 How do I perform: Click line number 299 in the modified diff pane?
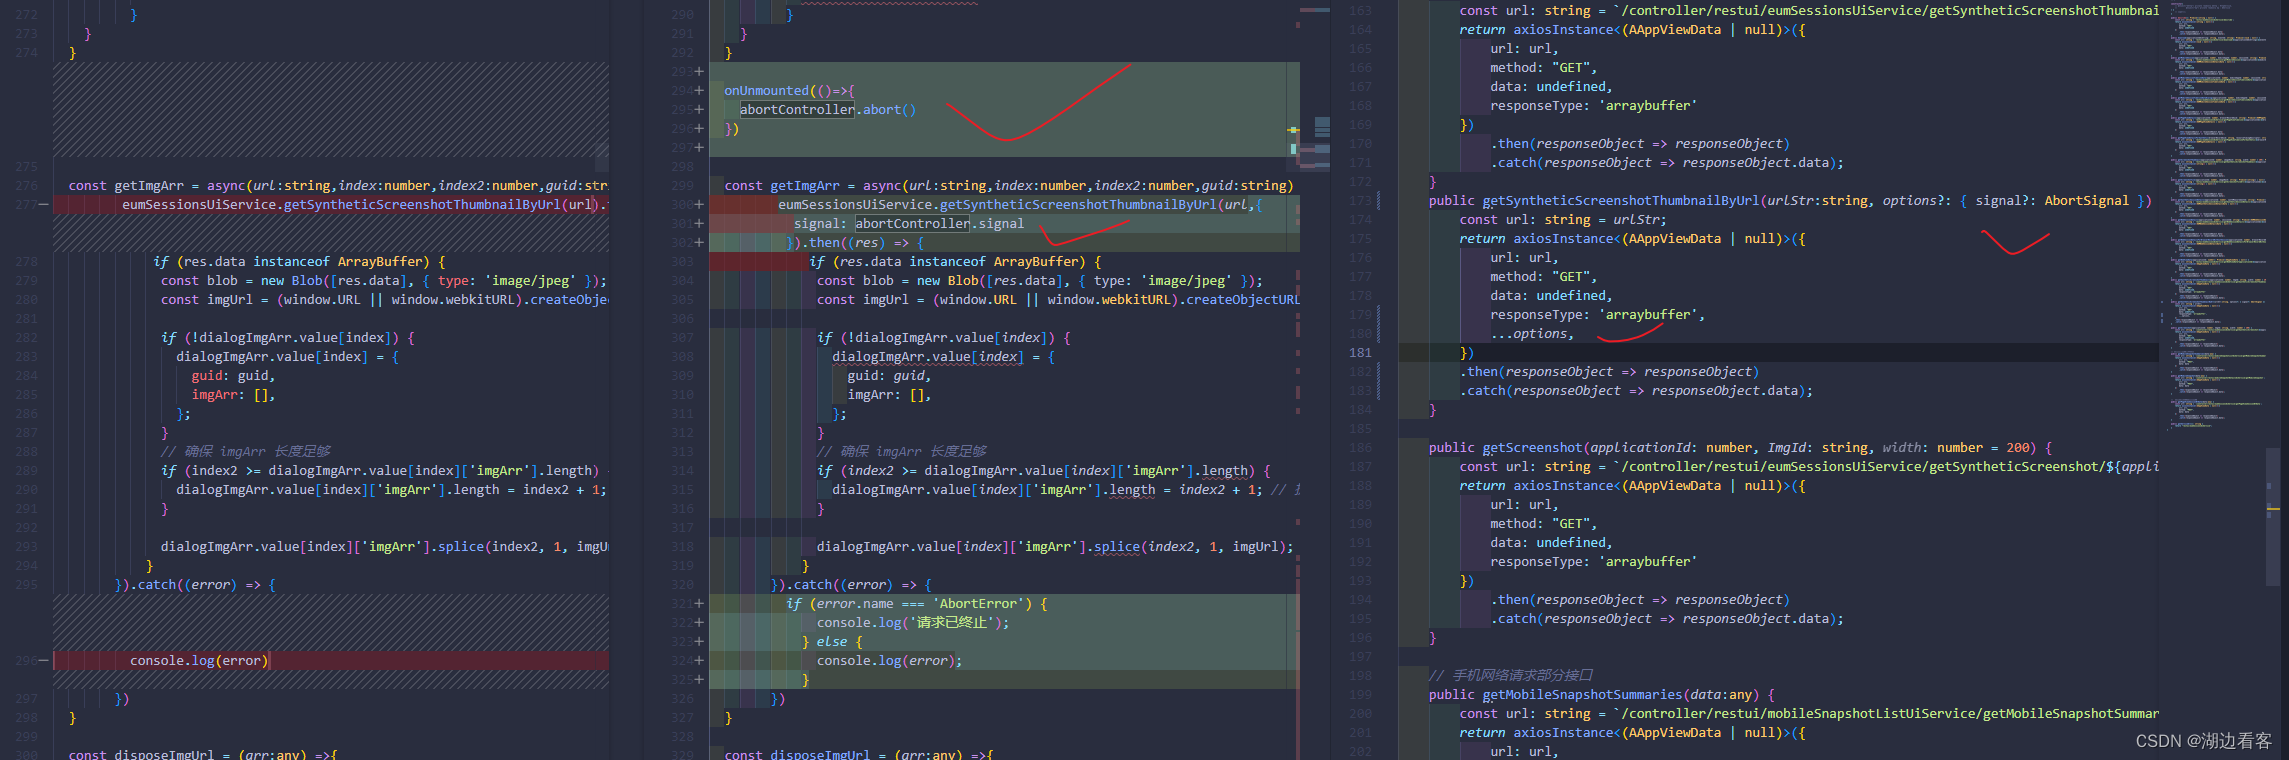(x=683, y=185)
